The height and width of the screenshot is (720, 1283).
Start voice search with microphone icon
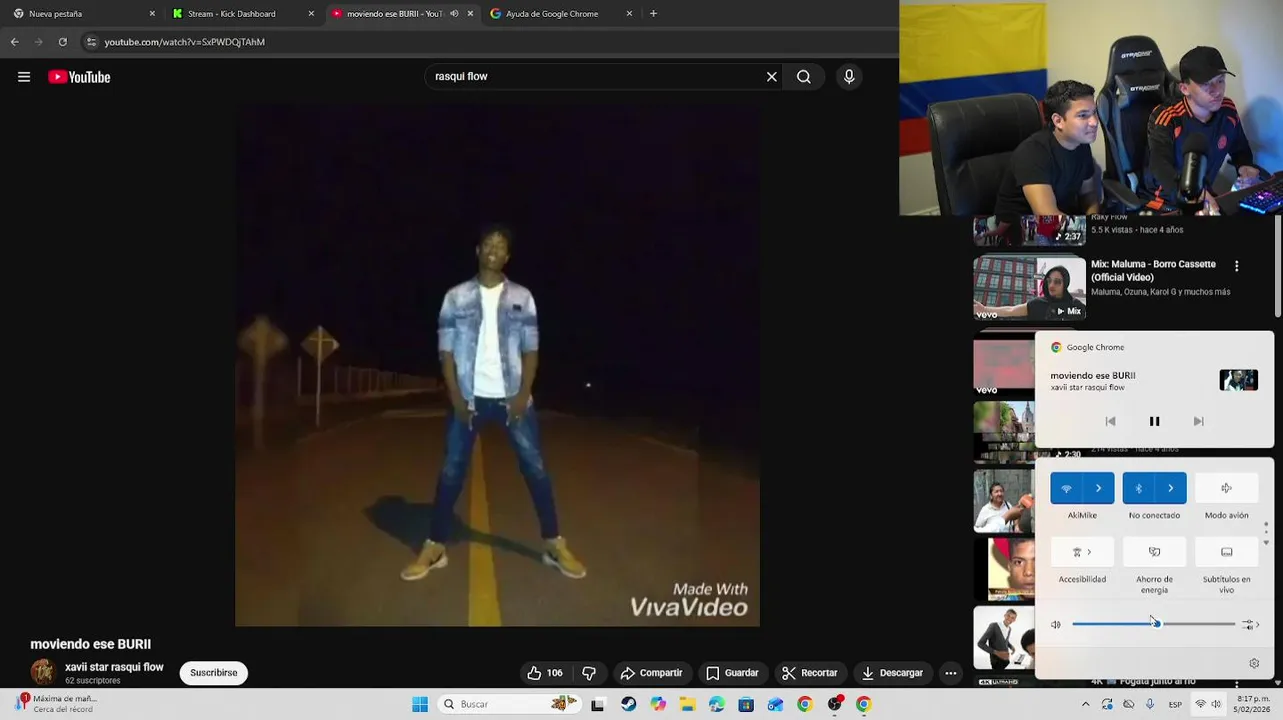coord(849,77)
